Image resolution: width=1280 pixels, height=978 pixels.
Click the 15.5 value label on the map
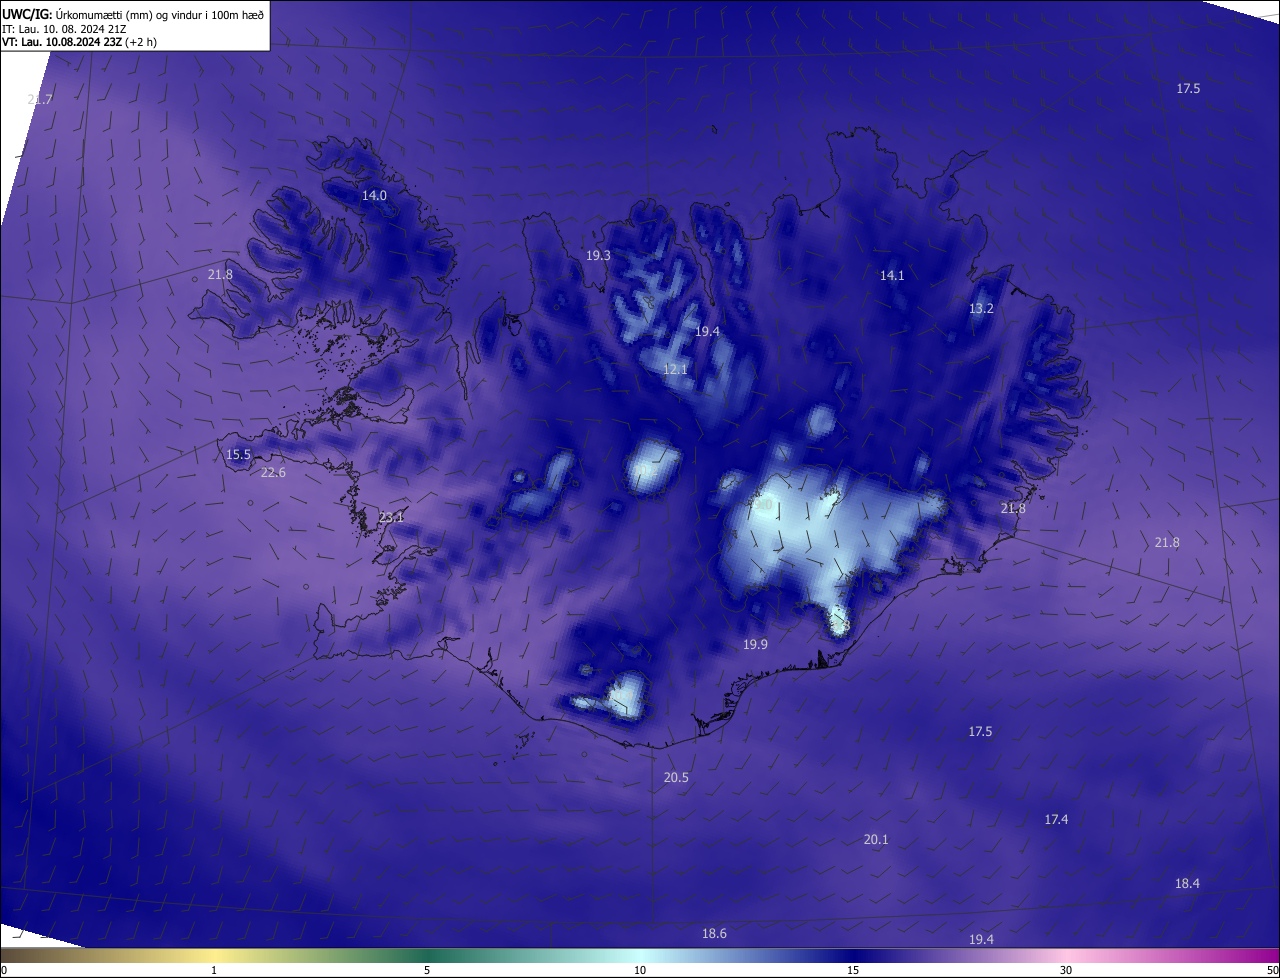238,454
